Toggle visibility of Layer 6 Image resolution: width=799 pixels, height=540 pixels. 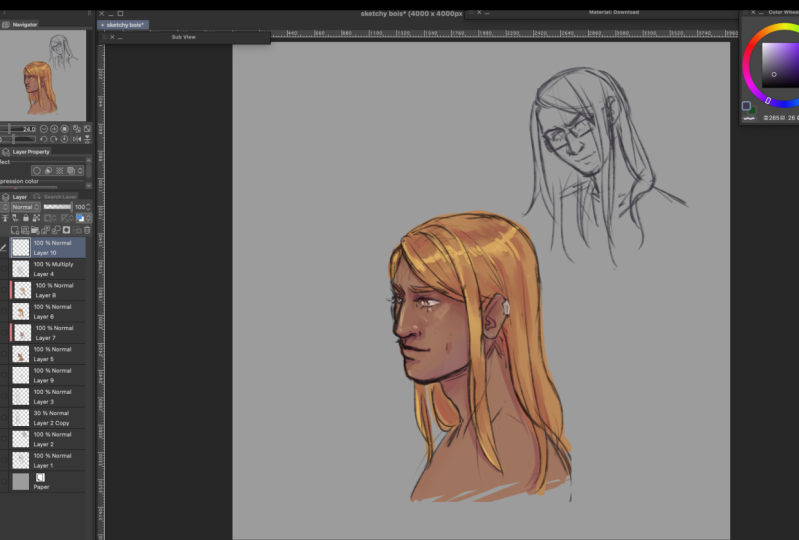tap(4, 311)
